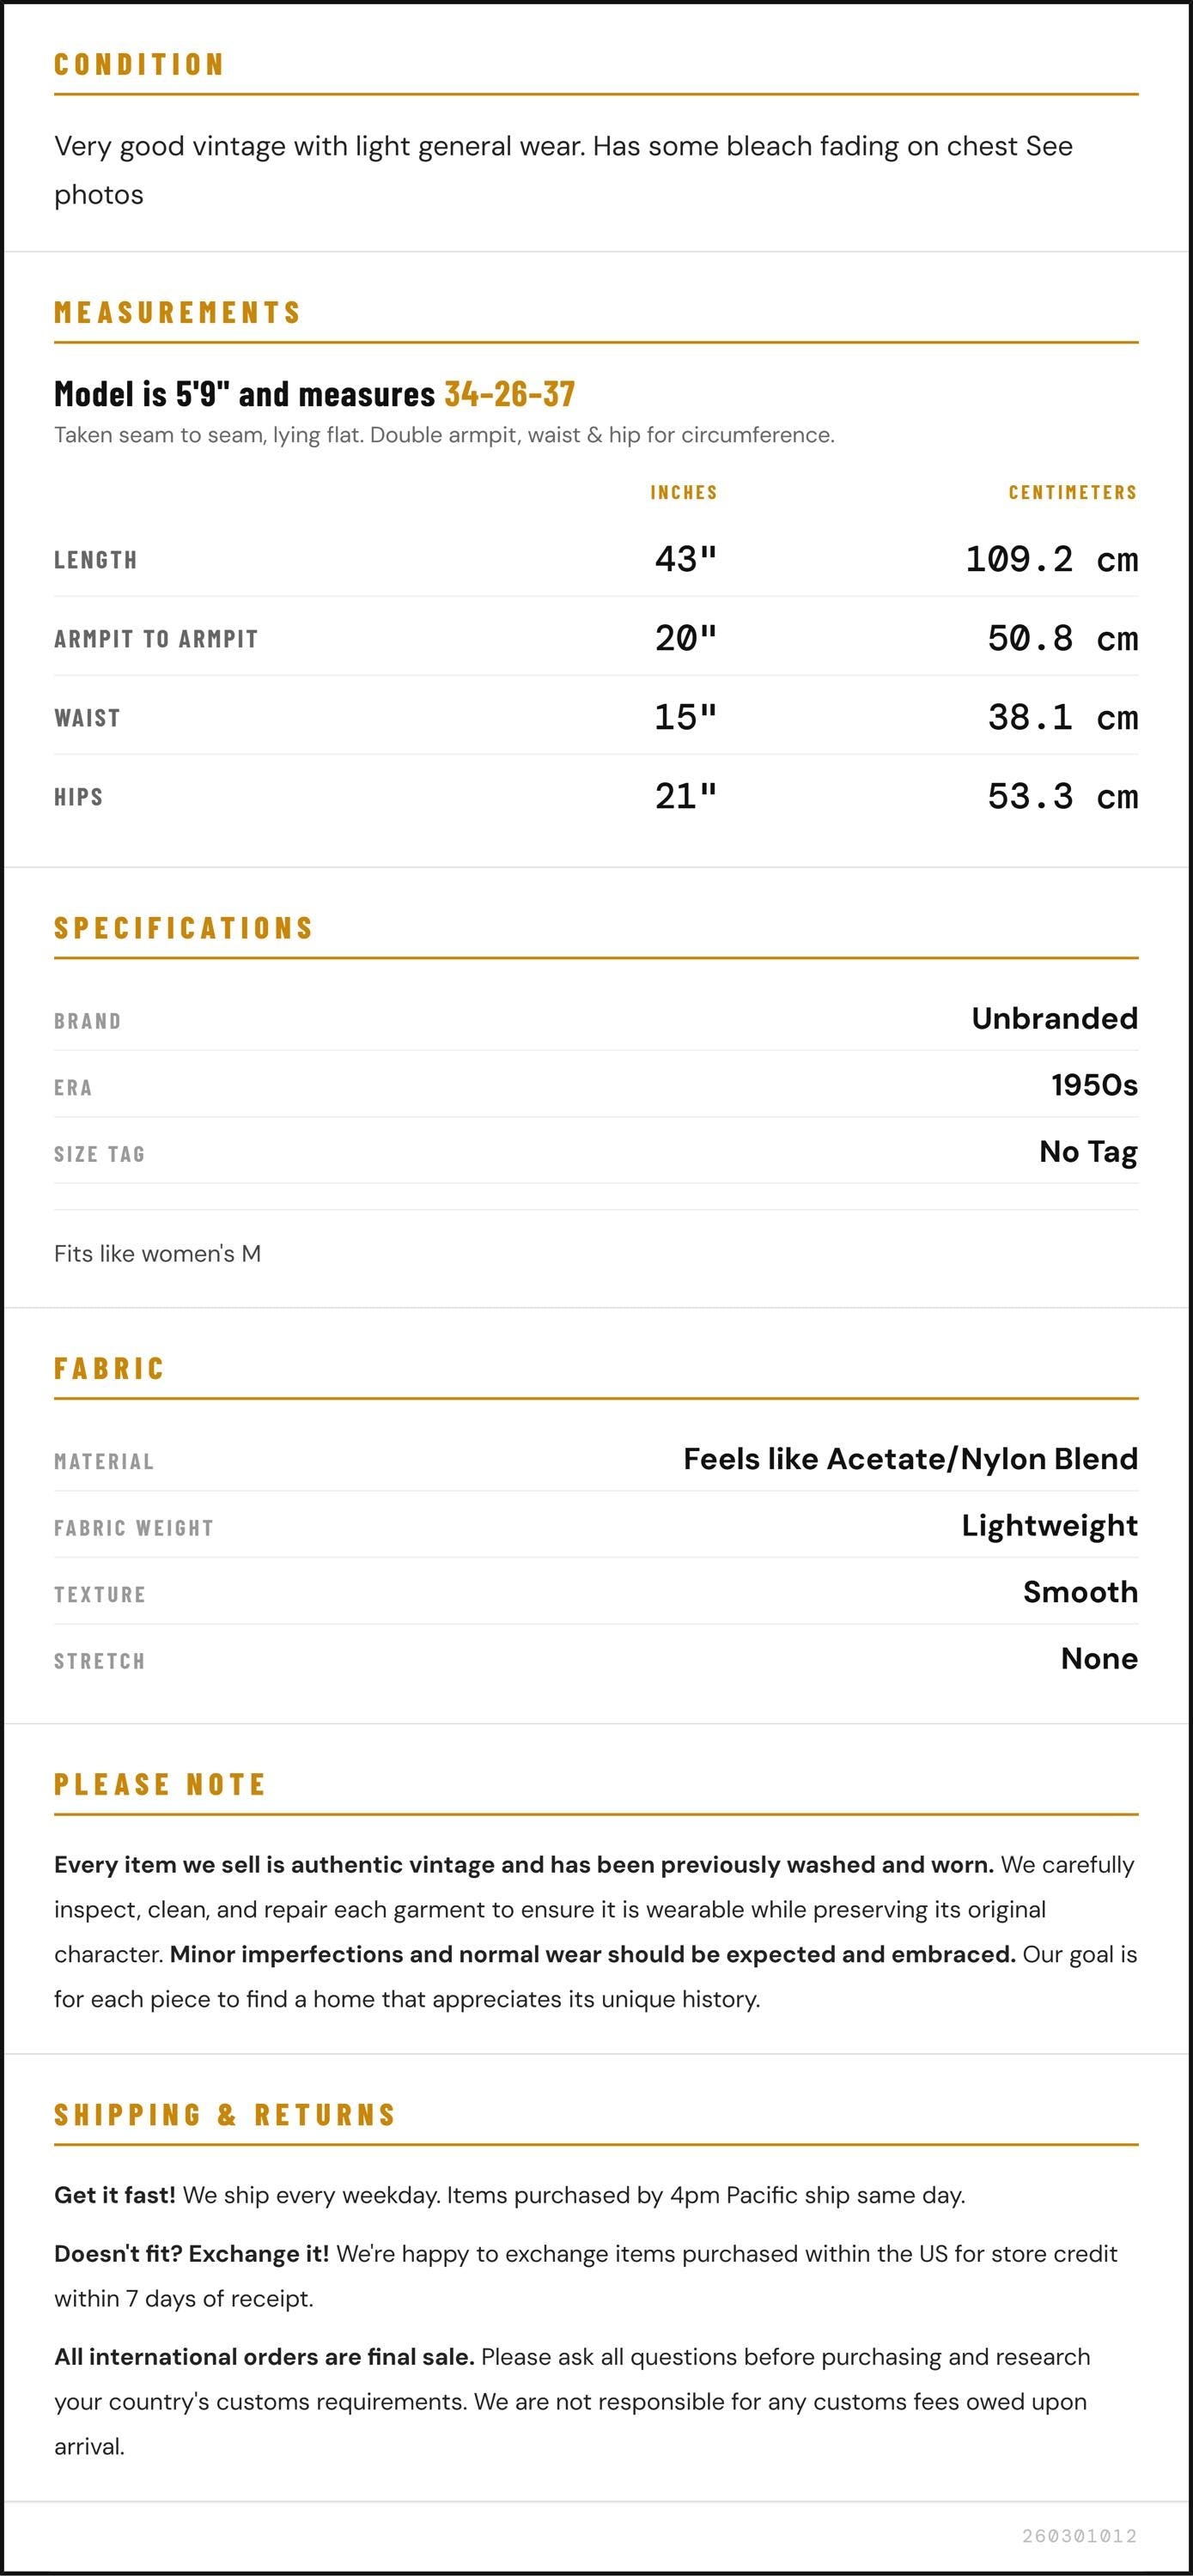Click the item number 260301012
This screenshot has height=2576, width=1193.
1080,2535
